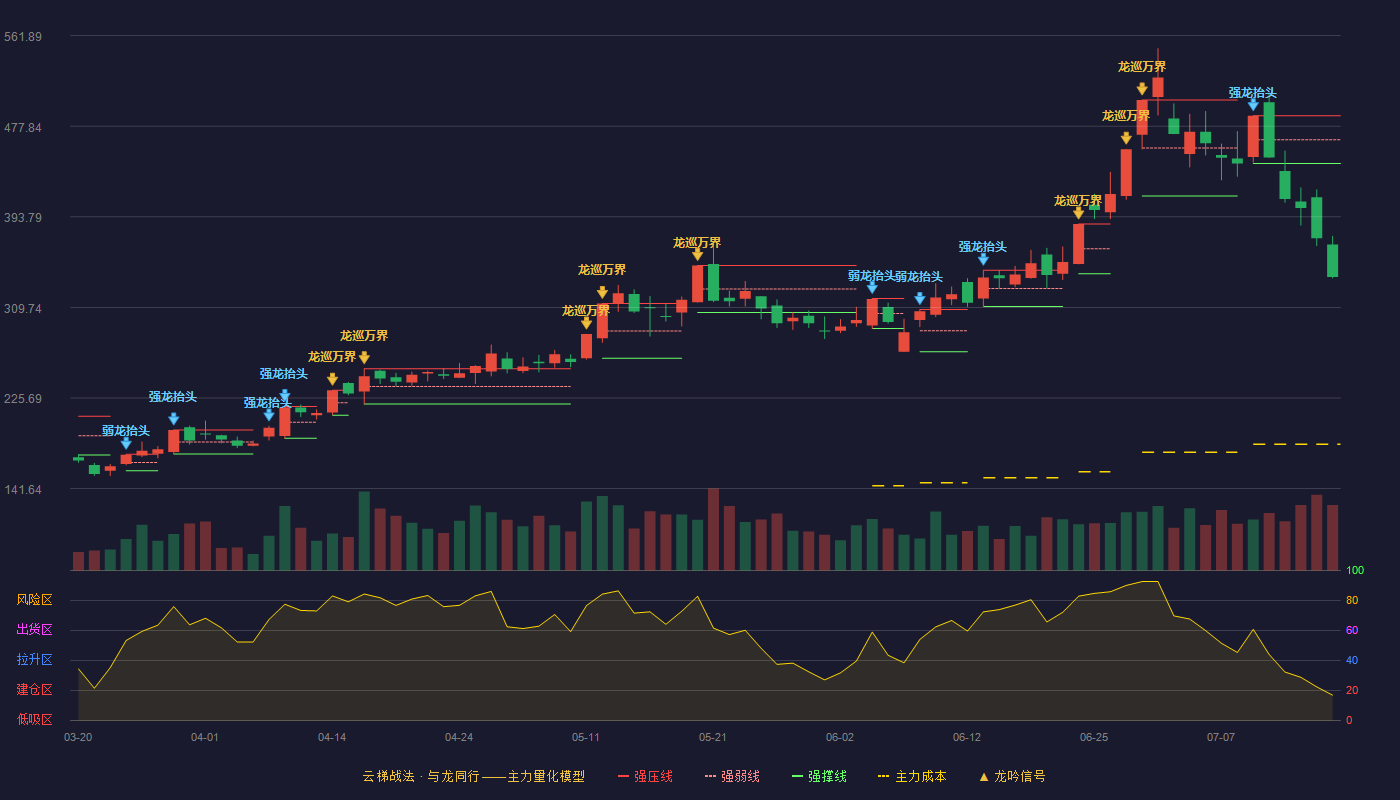Click the 06-02 date label
The height and width of the screenshot is (800, 1400).
pyautogui.click(x=840, y=737)
